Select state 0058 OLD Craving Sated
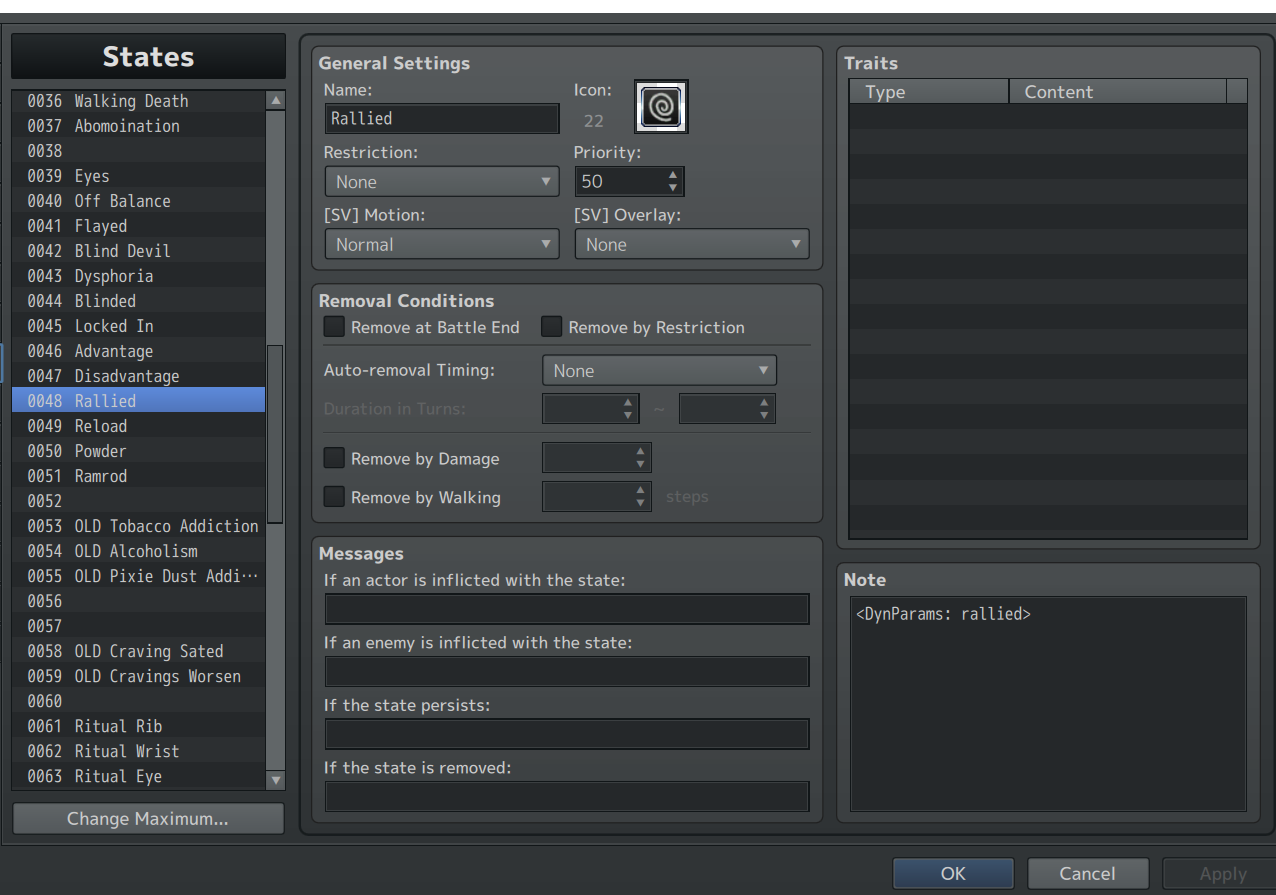Screen dimensions: 1276x895 point(139,651)
